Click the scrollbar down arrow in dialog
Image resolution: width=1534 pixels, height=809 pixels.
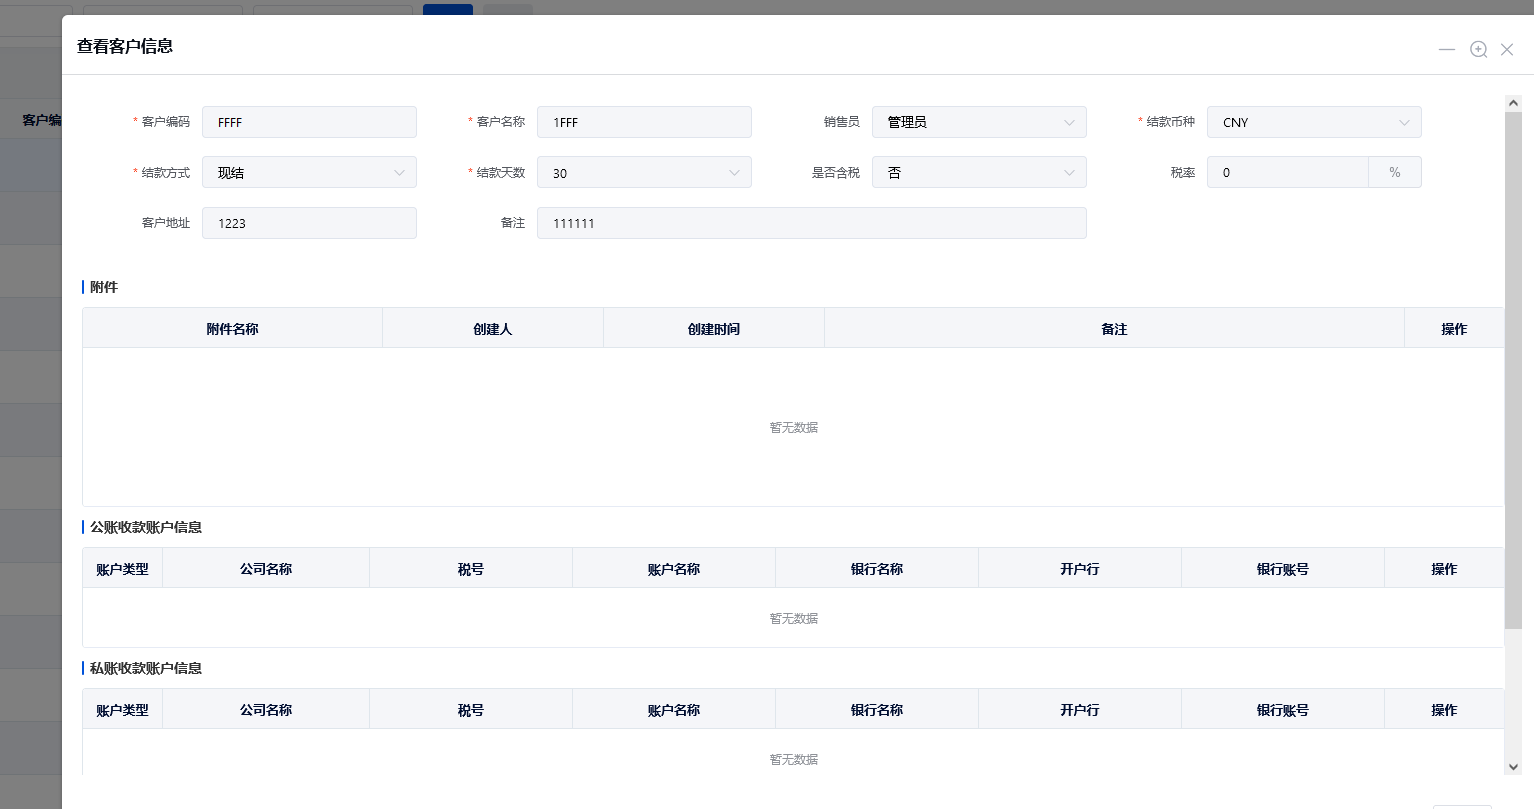(1513, 767)
